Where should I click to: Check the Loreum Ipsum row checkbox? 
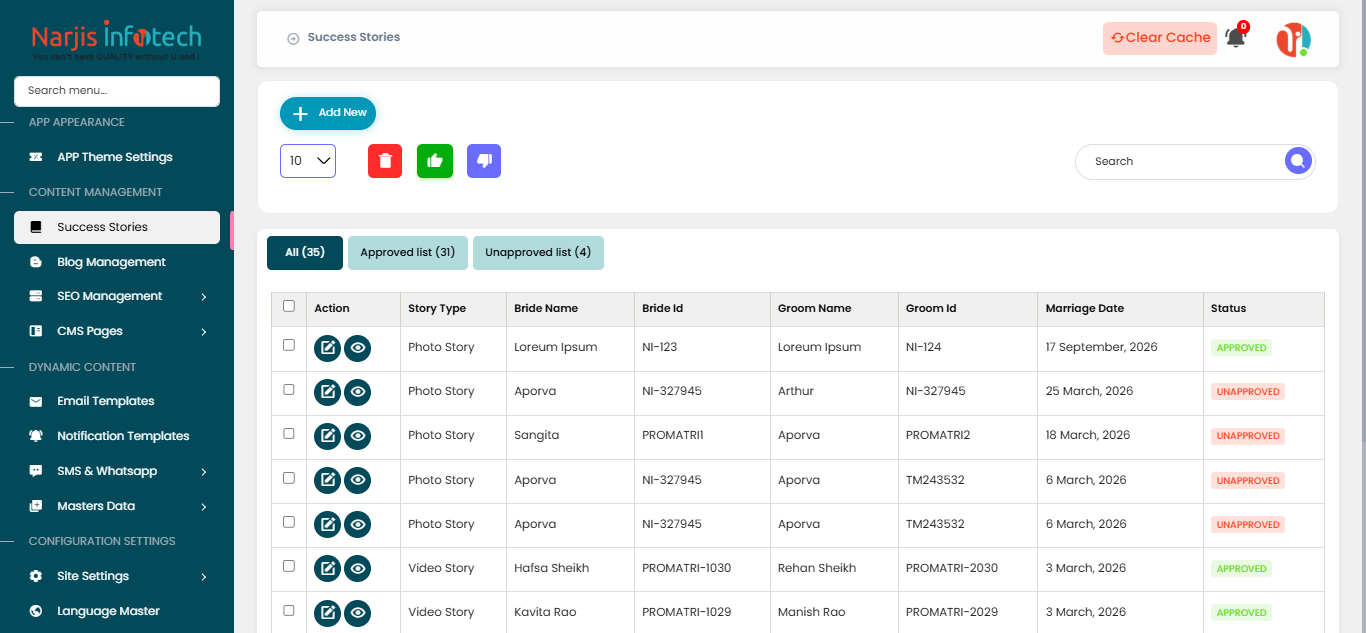click(289, 345)
